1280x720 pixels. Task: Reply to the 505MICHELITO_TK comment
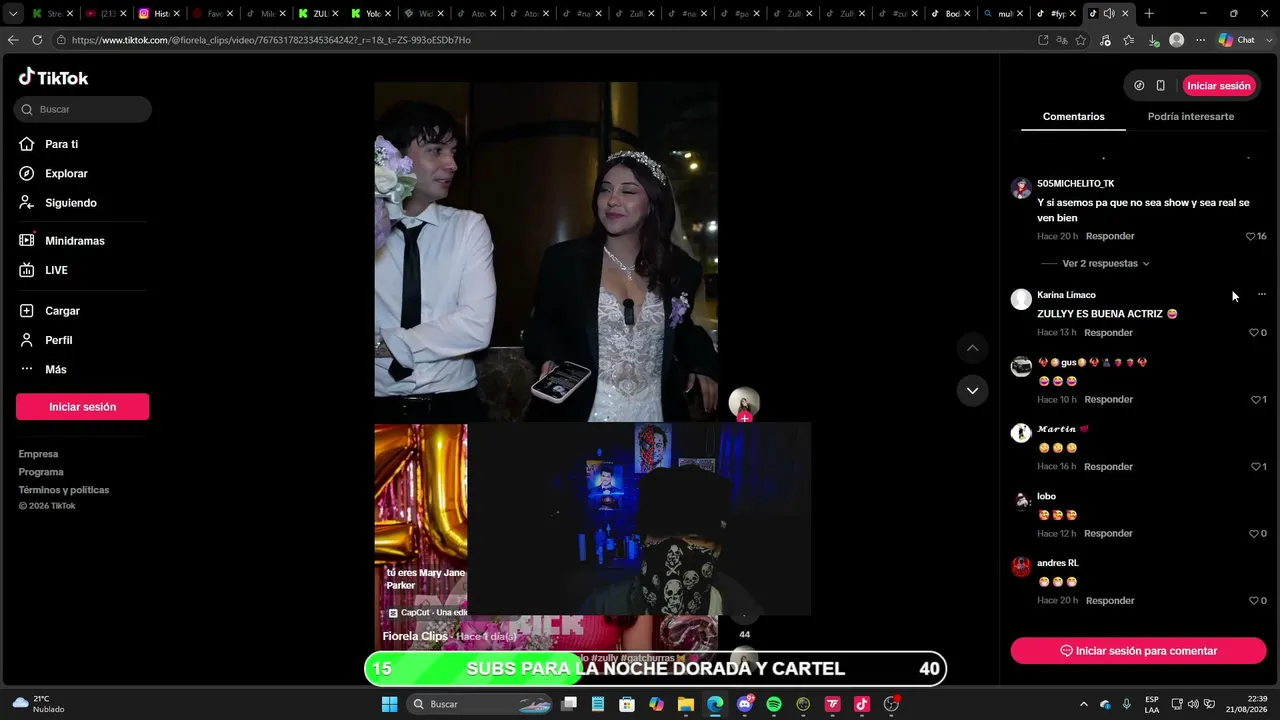click(x=1110, y=236)
